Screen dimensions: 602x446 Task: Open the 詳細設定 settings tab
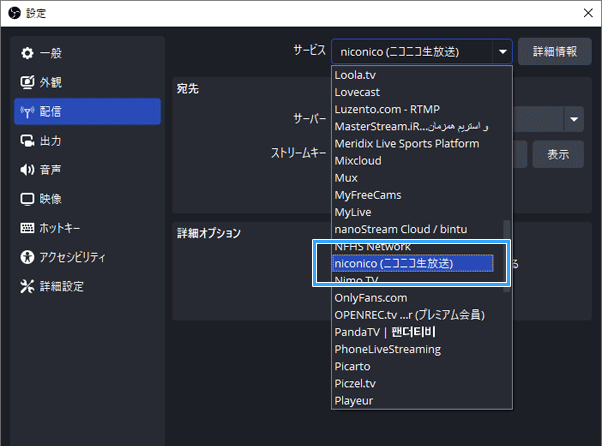point(88,286)
